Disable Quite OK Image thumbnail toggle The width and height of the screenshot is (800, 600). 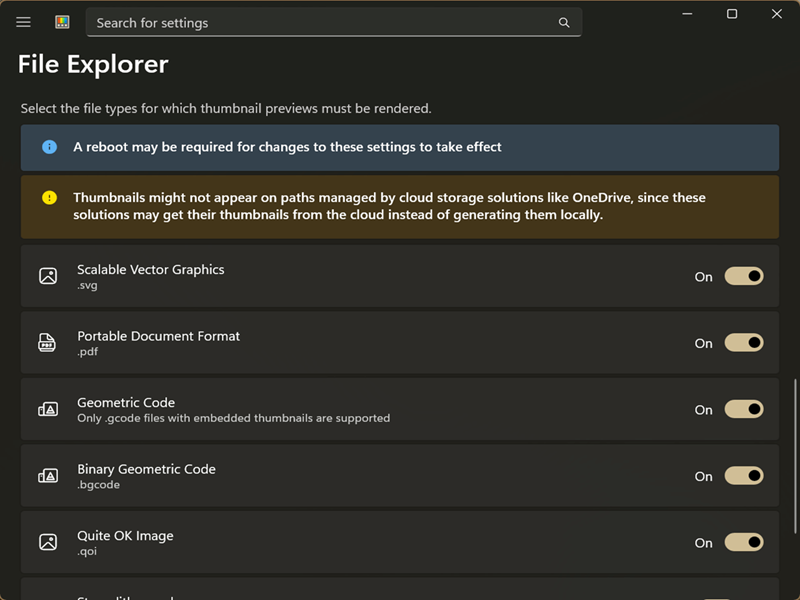click(744, 542)
